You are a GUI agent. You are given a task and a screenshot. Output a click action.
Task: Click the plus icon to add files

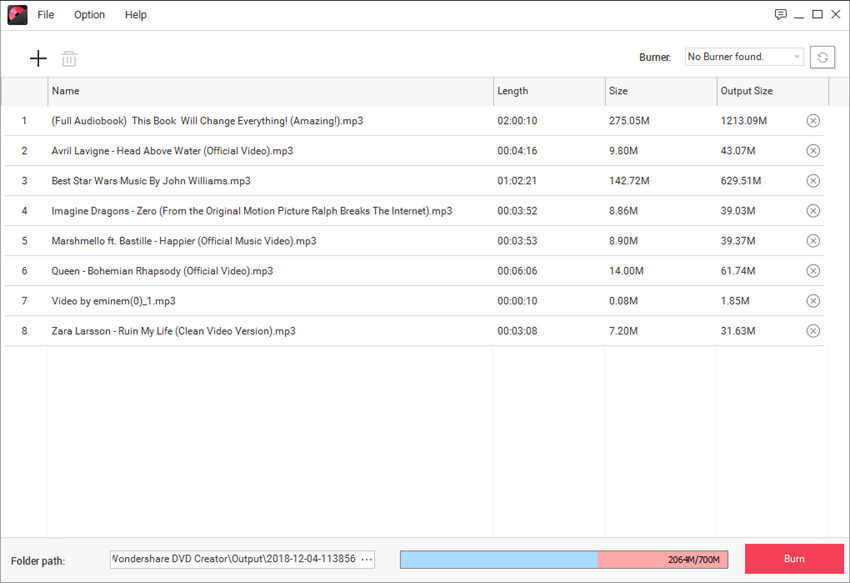[38, 58]
